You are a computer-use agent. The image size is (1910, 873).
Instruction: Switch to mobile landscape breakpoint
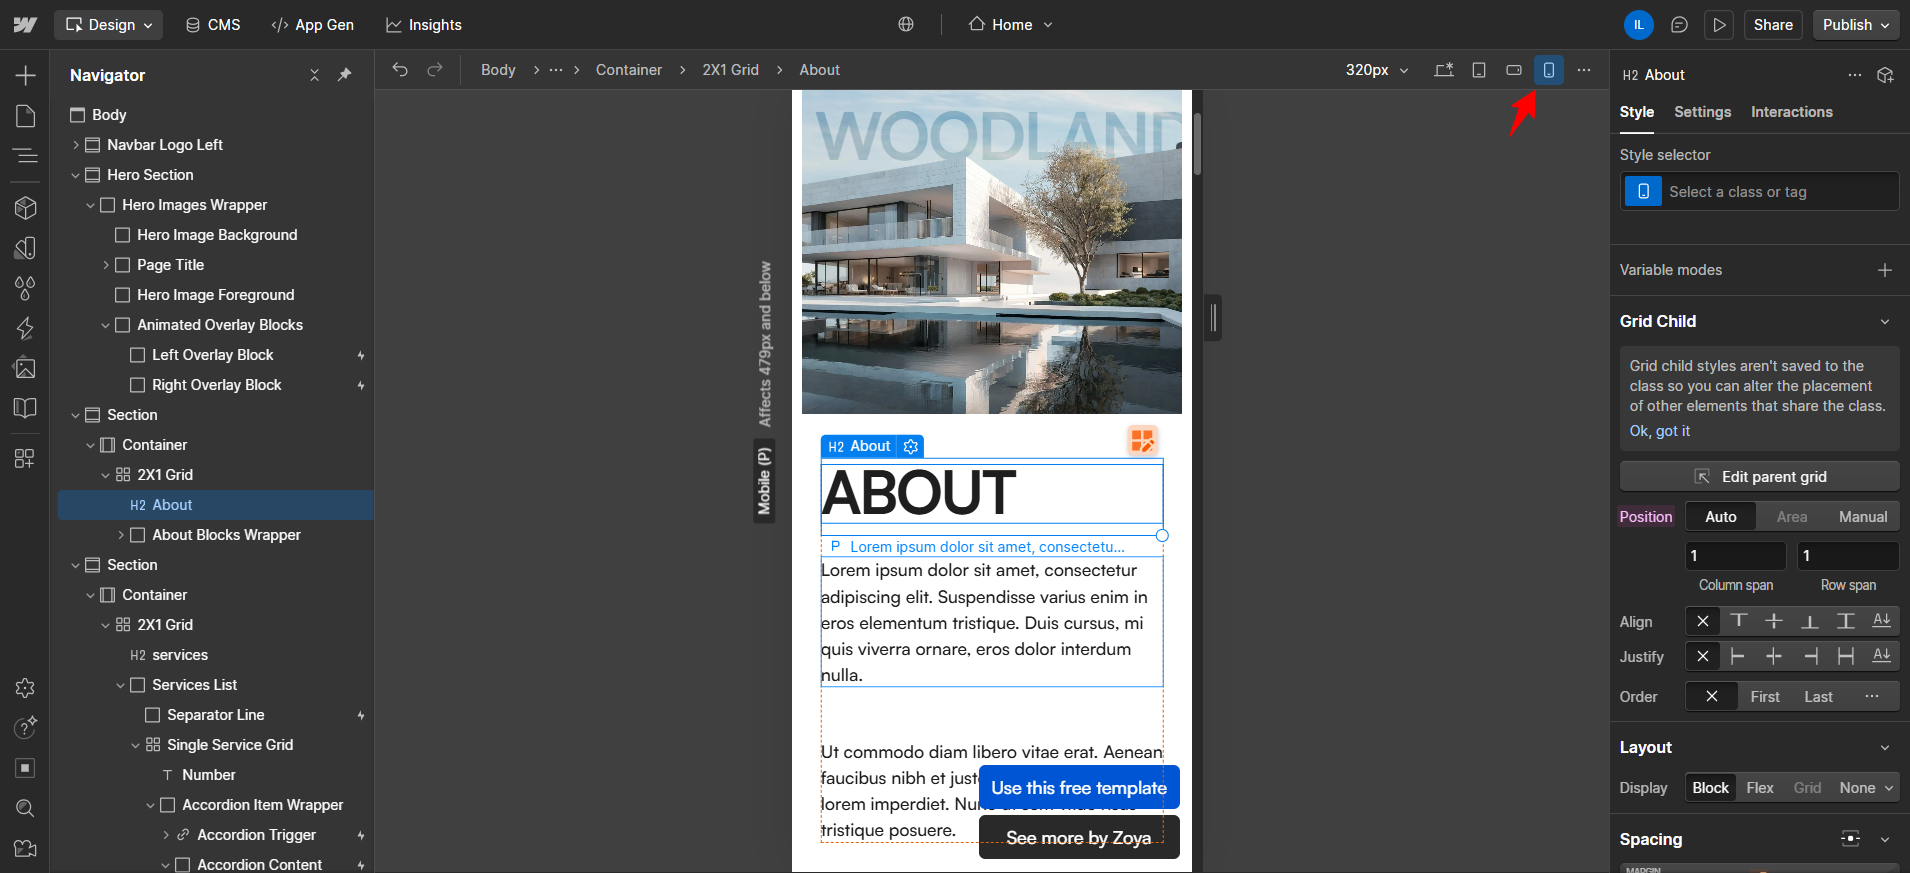pyautogui.click(x=1514, y=70)
